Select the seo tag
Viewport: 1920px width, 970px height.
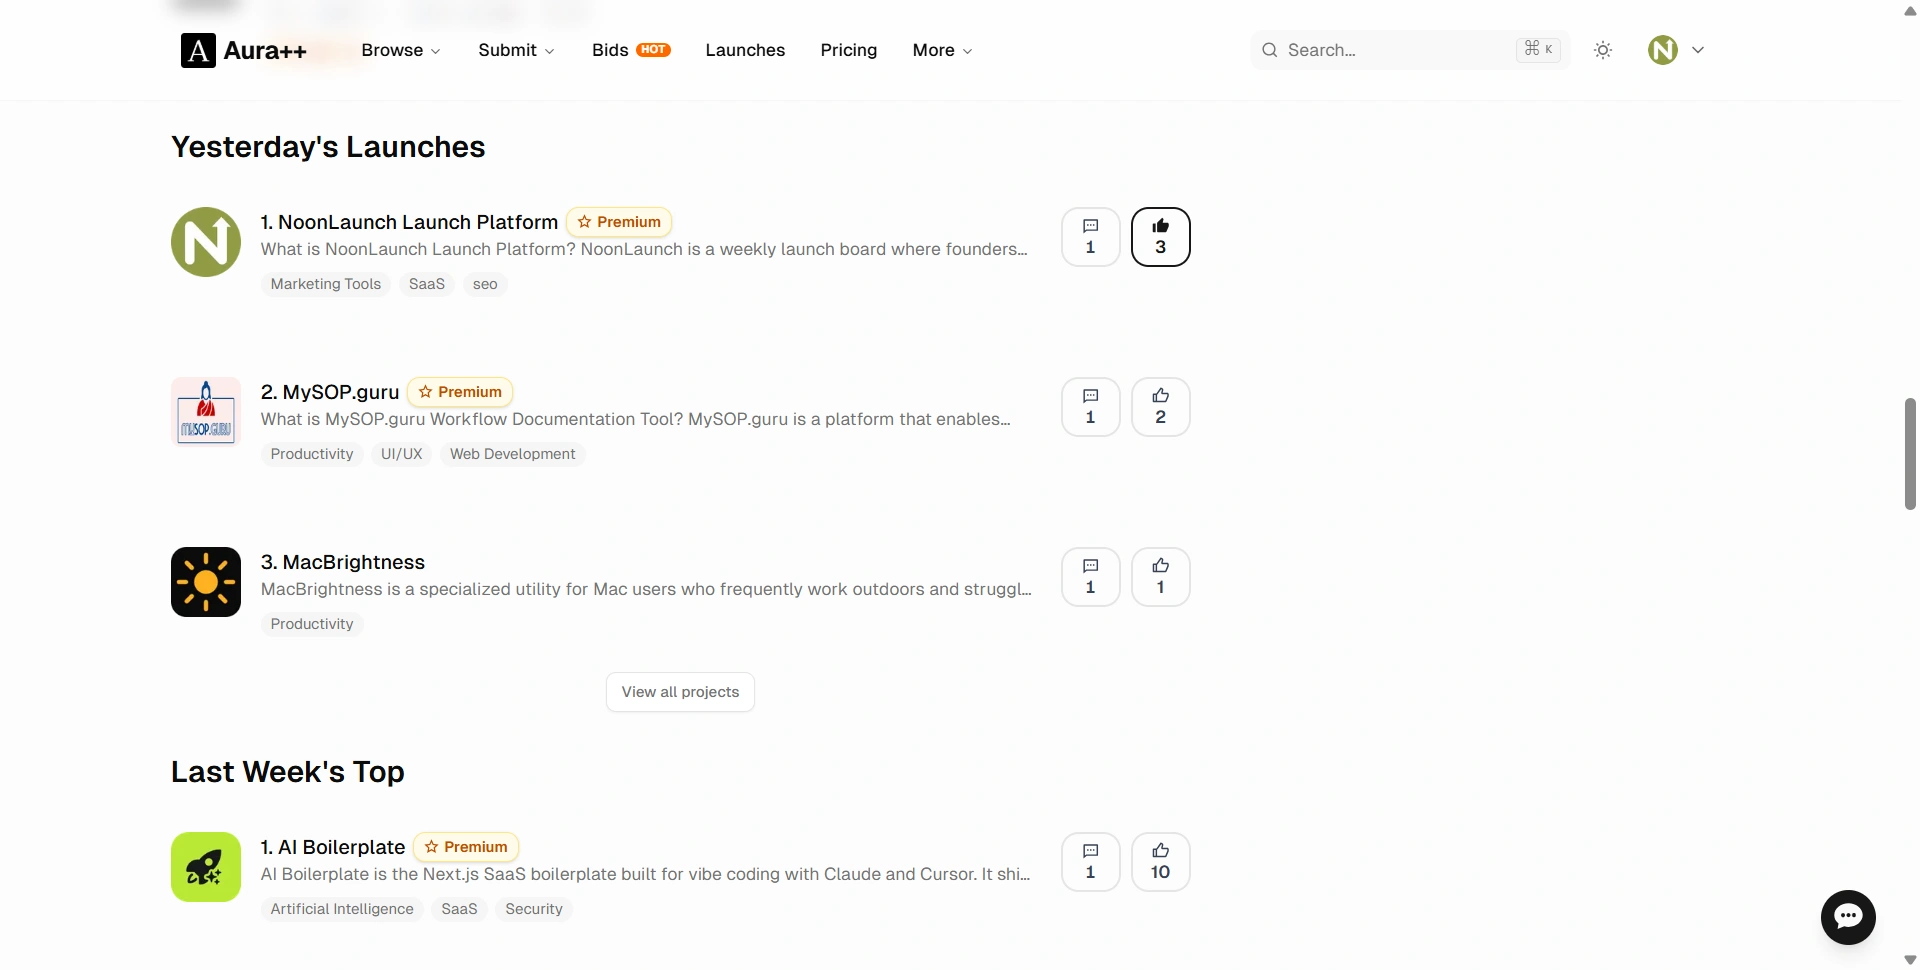485,284
